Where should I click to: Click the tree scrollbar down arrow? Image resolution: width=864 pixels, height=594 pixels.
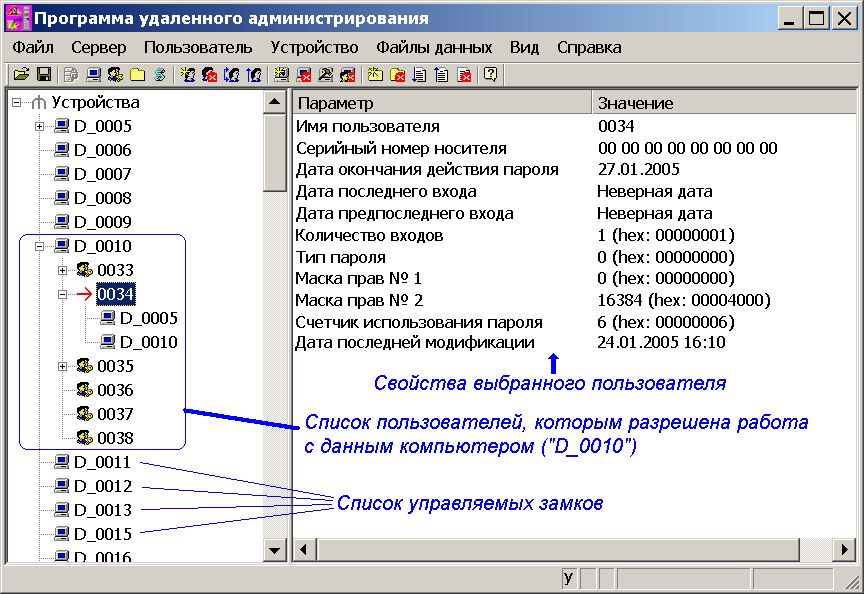(x=274, y=549)
